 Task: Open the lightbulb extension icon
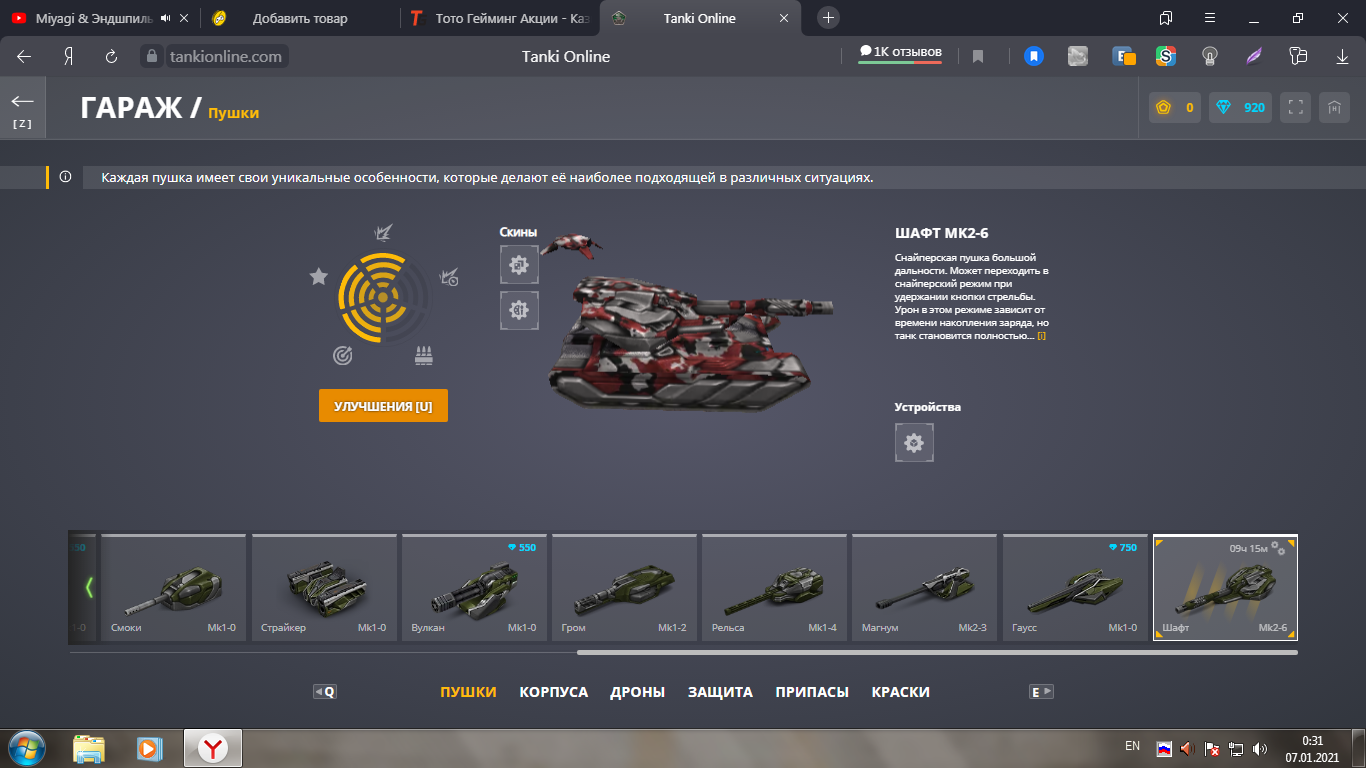pyautogui.click(x=1209, y=56)
